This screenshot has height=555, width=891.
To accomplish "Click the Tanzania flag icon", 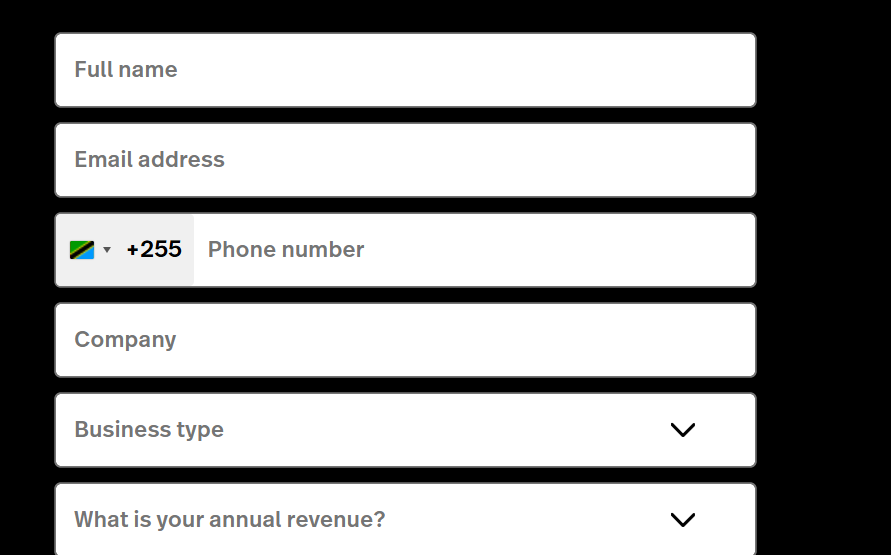I will click(x=82, y=250).
